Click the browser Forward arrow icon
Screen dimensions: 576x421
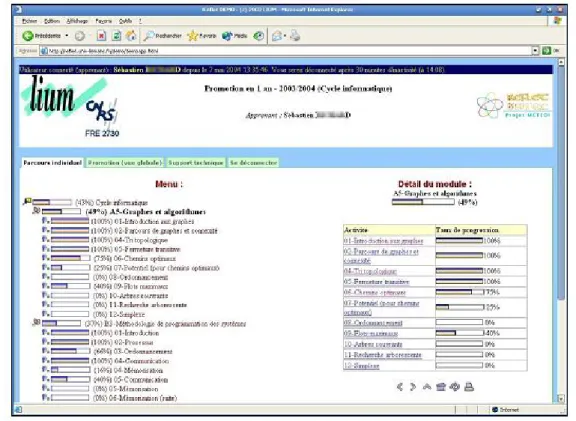pos(80,36)
